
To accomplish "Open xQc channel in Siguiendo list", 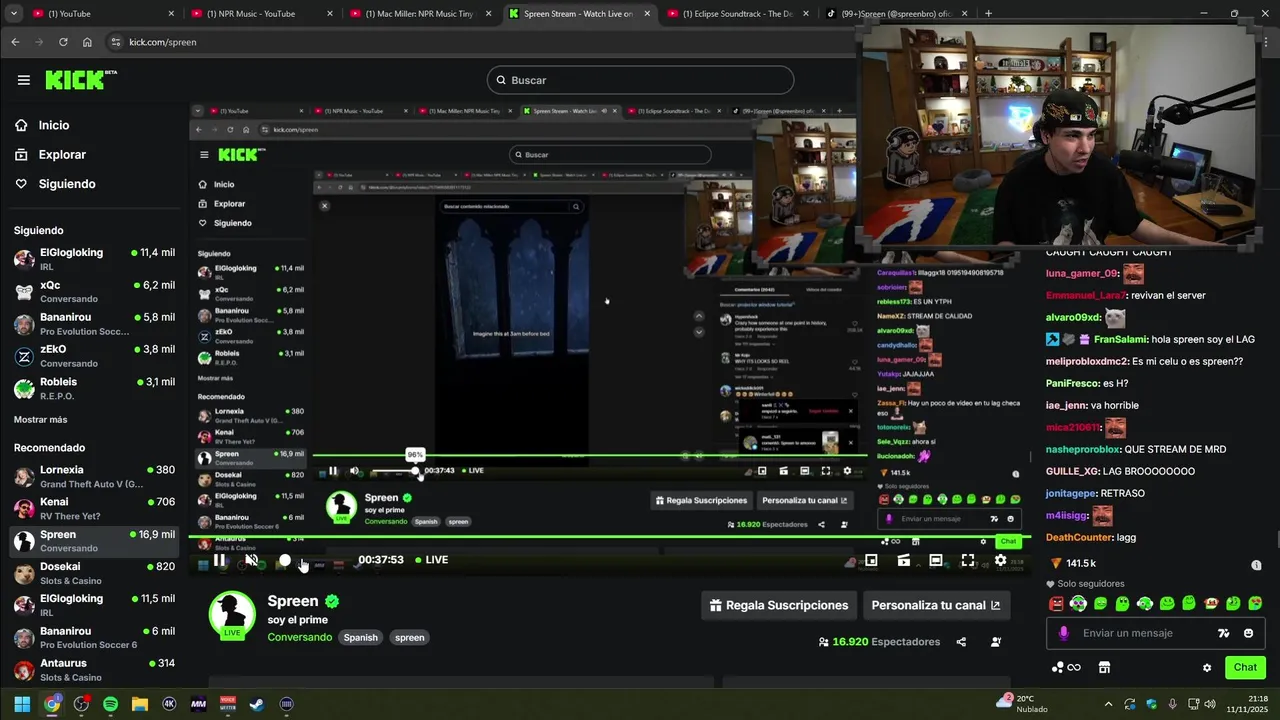I will [94, 291].
